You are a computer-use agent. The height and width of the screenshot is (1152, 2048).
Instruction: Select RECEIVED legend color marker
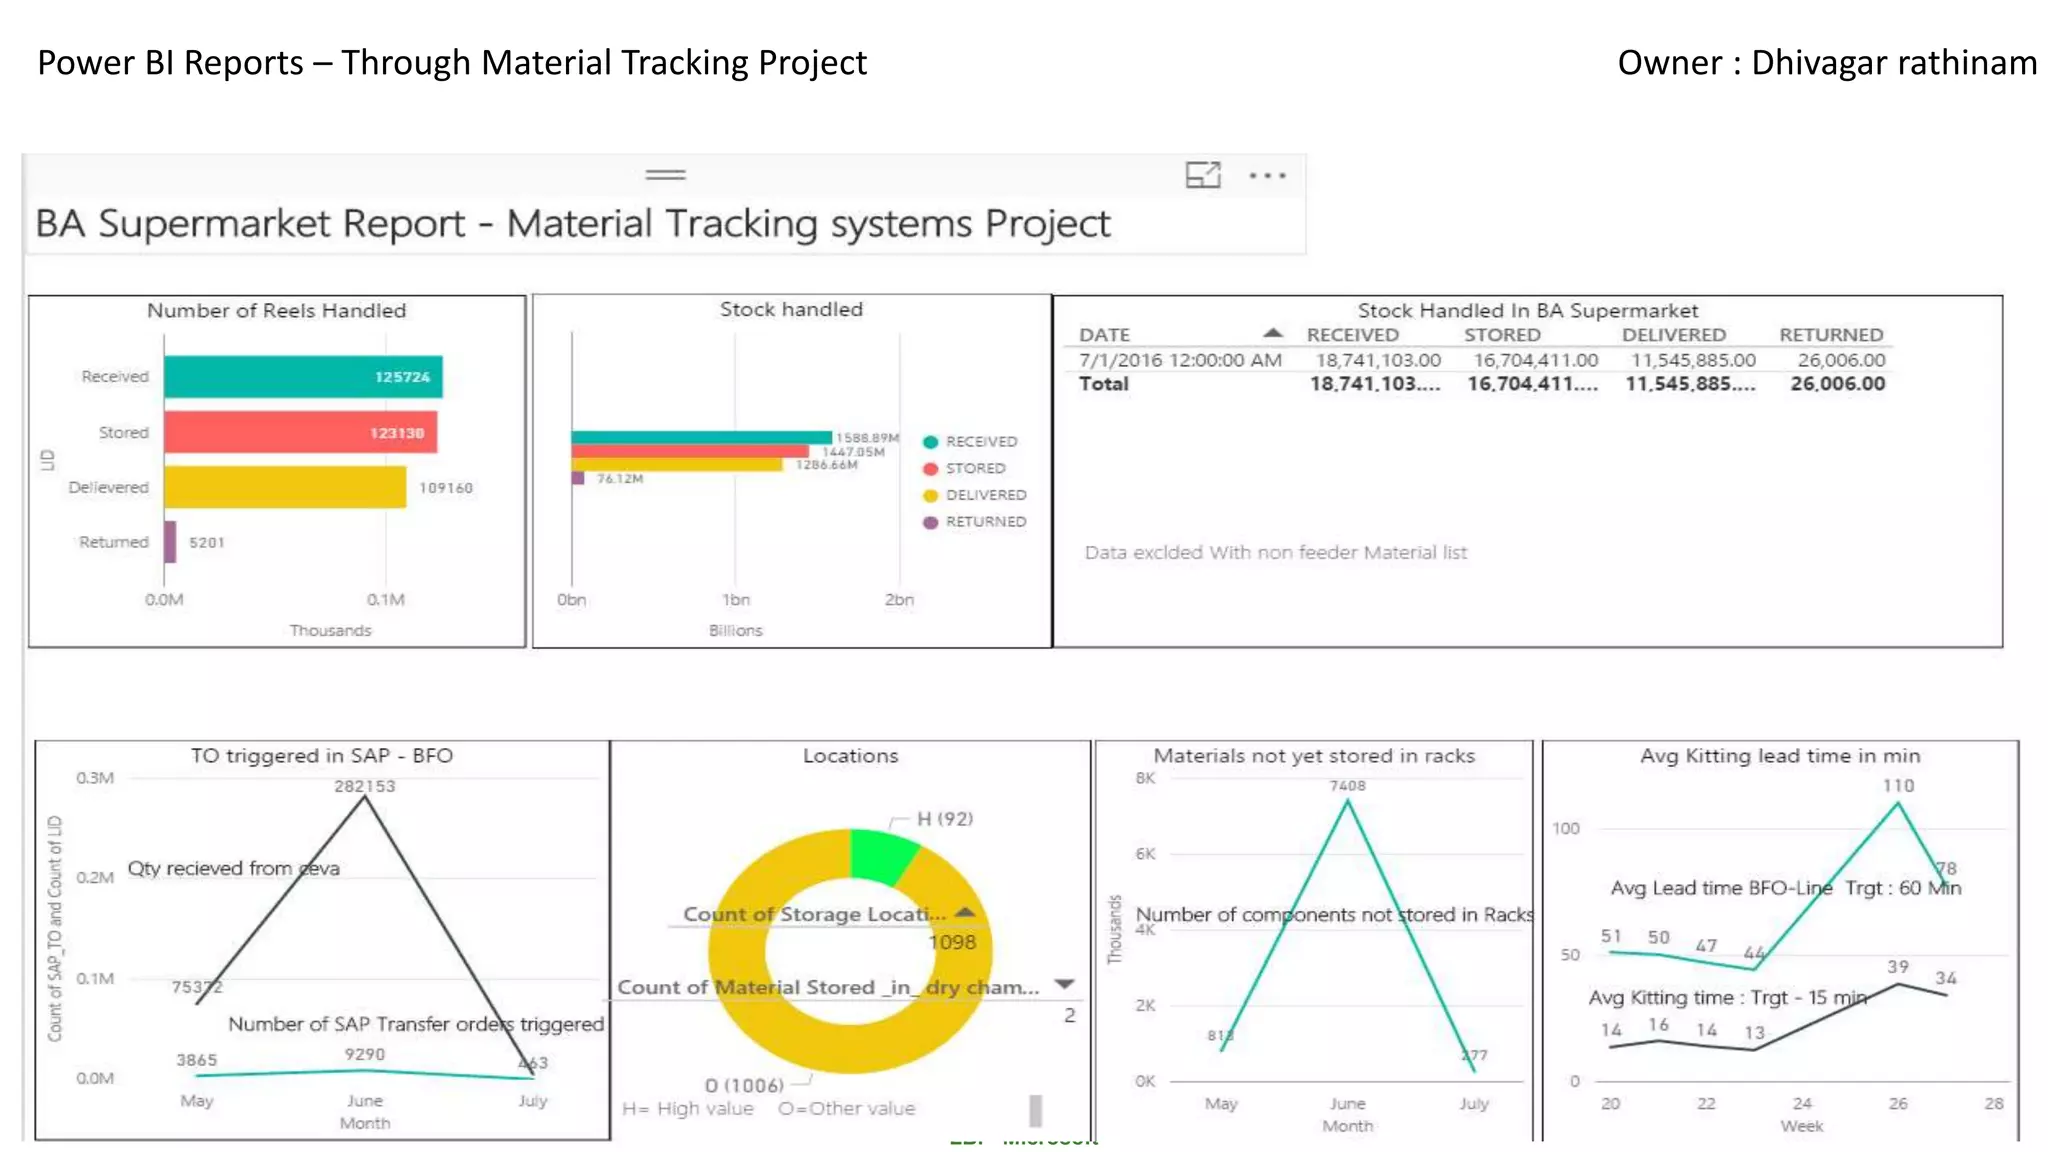[930, 442]
